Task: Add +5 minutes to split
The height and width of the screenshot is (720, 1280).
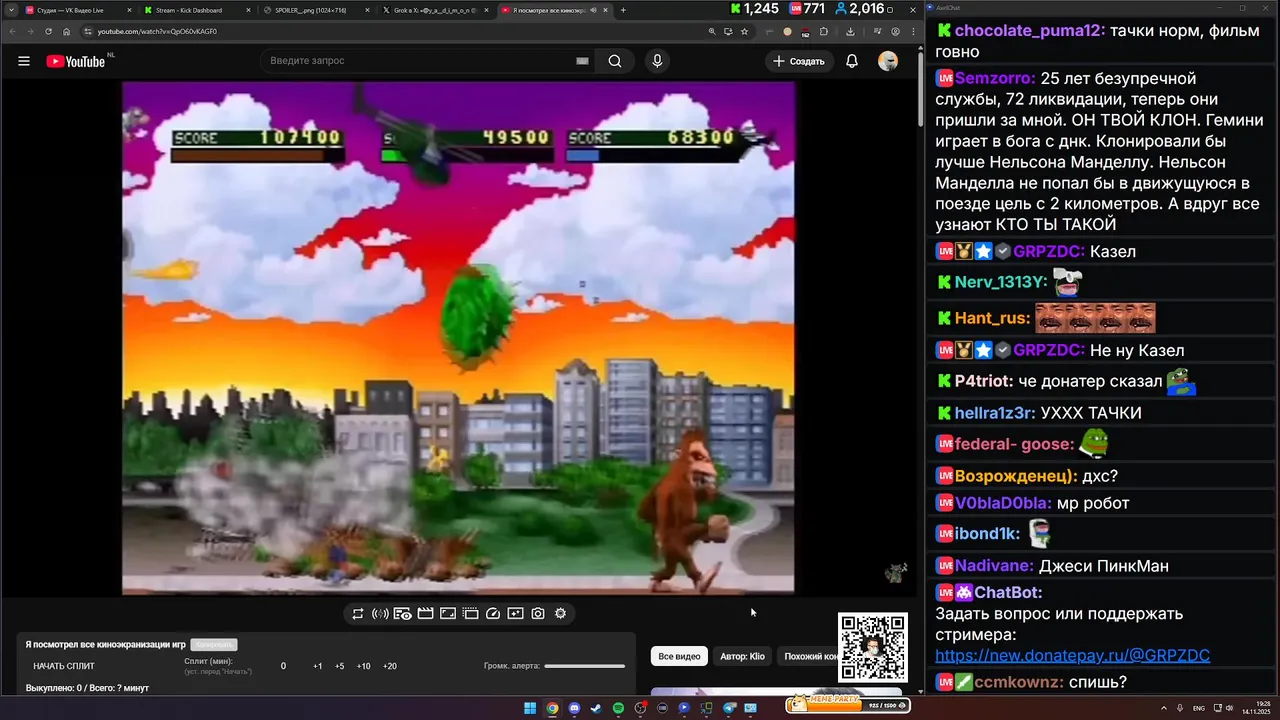Action: pos(340,666)
